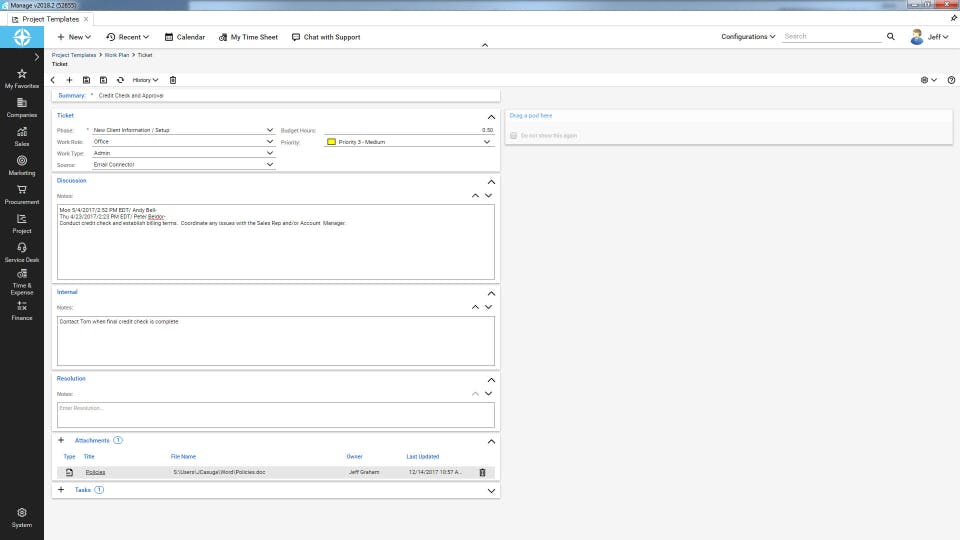
Task: Click the Discussion notes down arrow
Action: 489,195
